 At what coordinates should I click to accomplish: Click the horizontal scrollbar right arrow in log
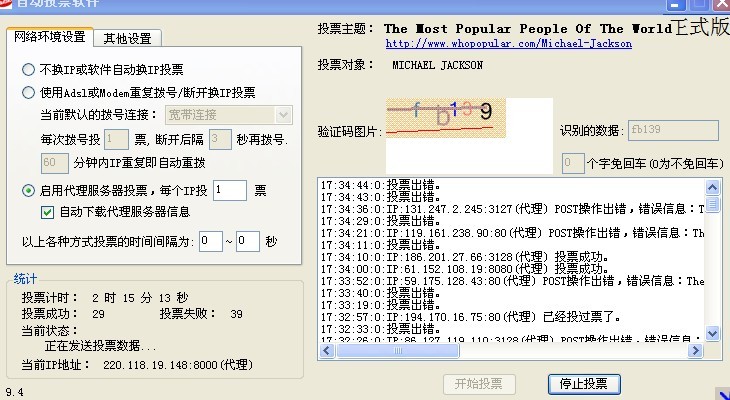pos(695,351)
